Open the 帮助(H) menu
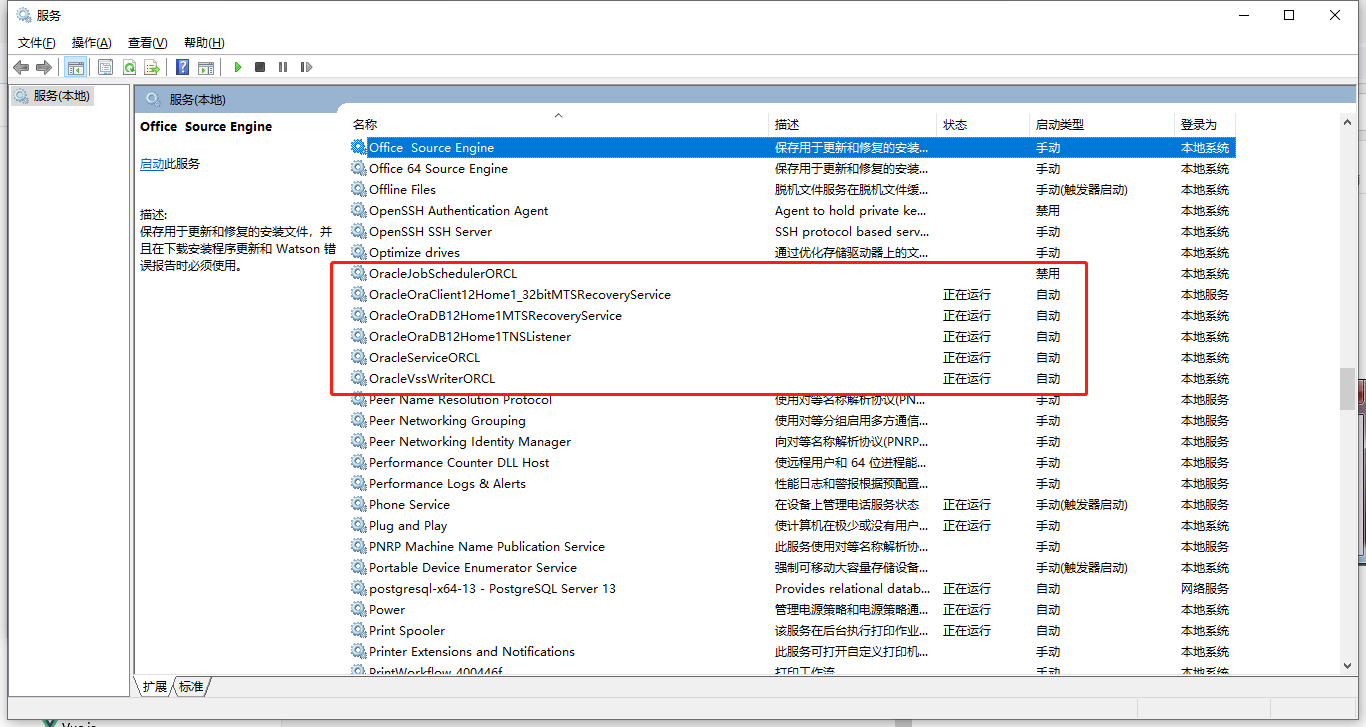 (x=204, y=42)
